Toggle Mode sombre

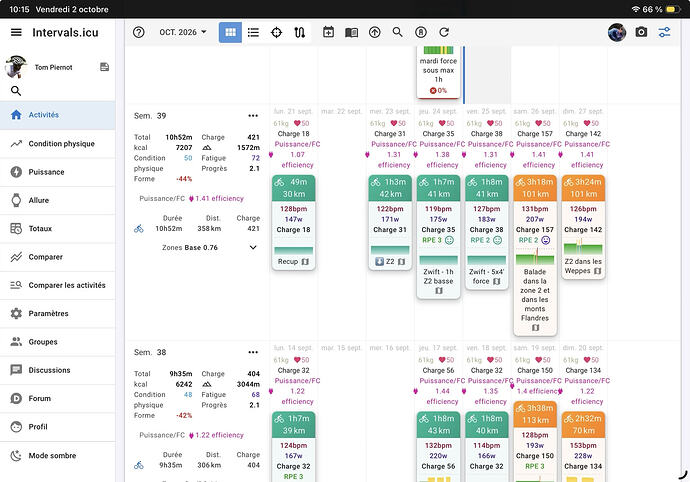click(58, 456)
